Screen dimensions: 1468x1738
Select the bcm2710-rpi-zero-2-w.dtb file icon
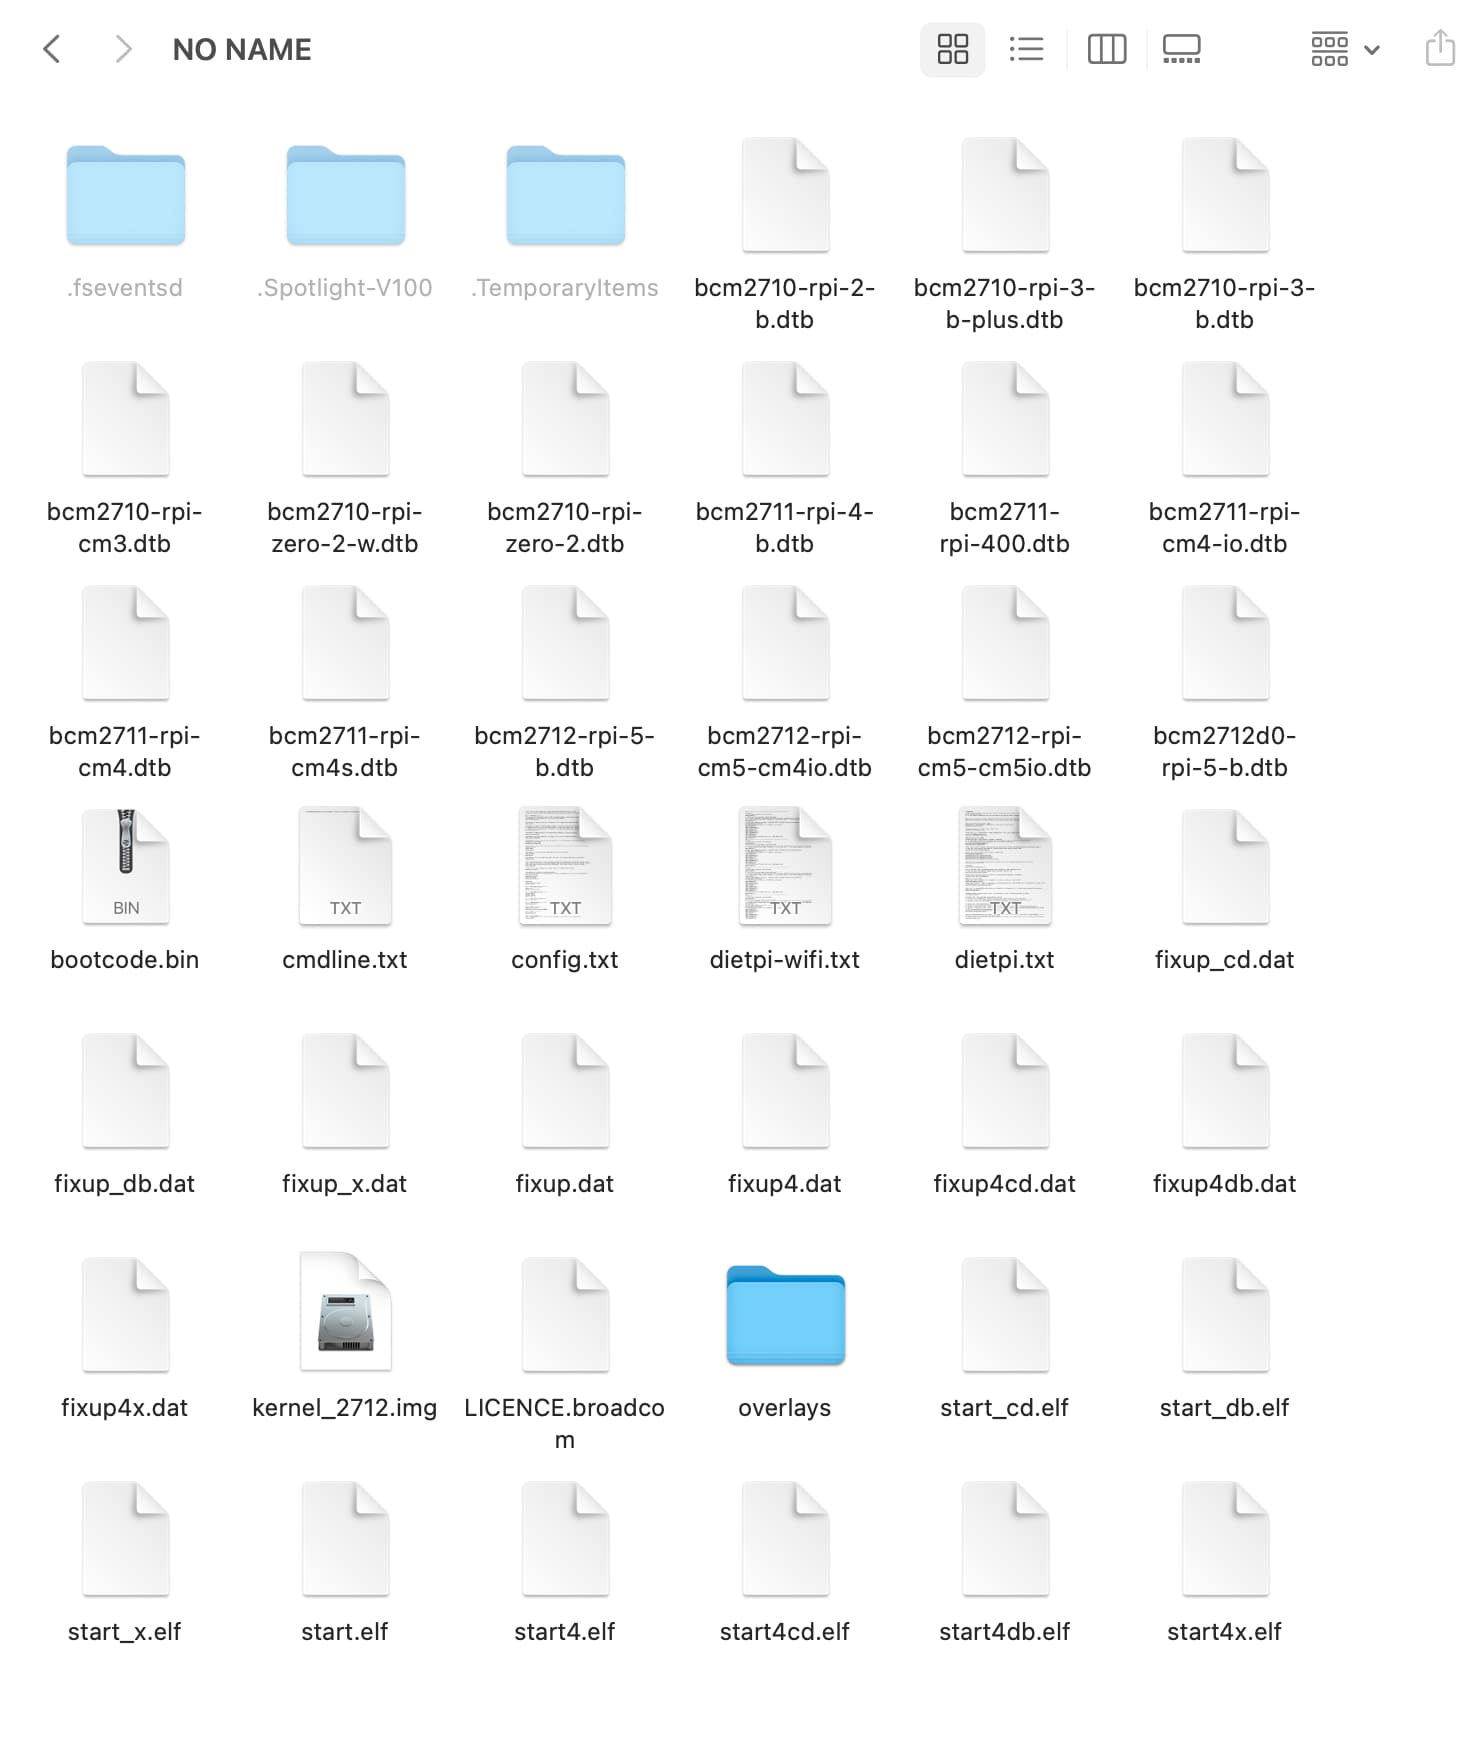tap(346, 419)
